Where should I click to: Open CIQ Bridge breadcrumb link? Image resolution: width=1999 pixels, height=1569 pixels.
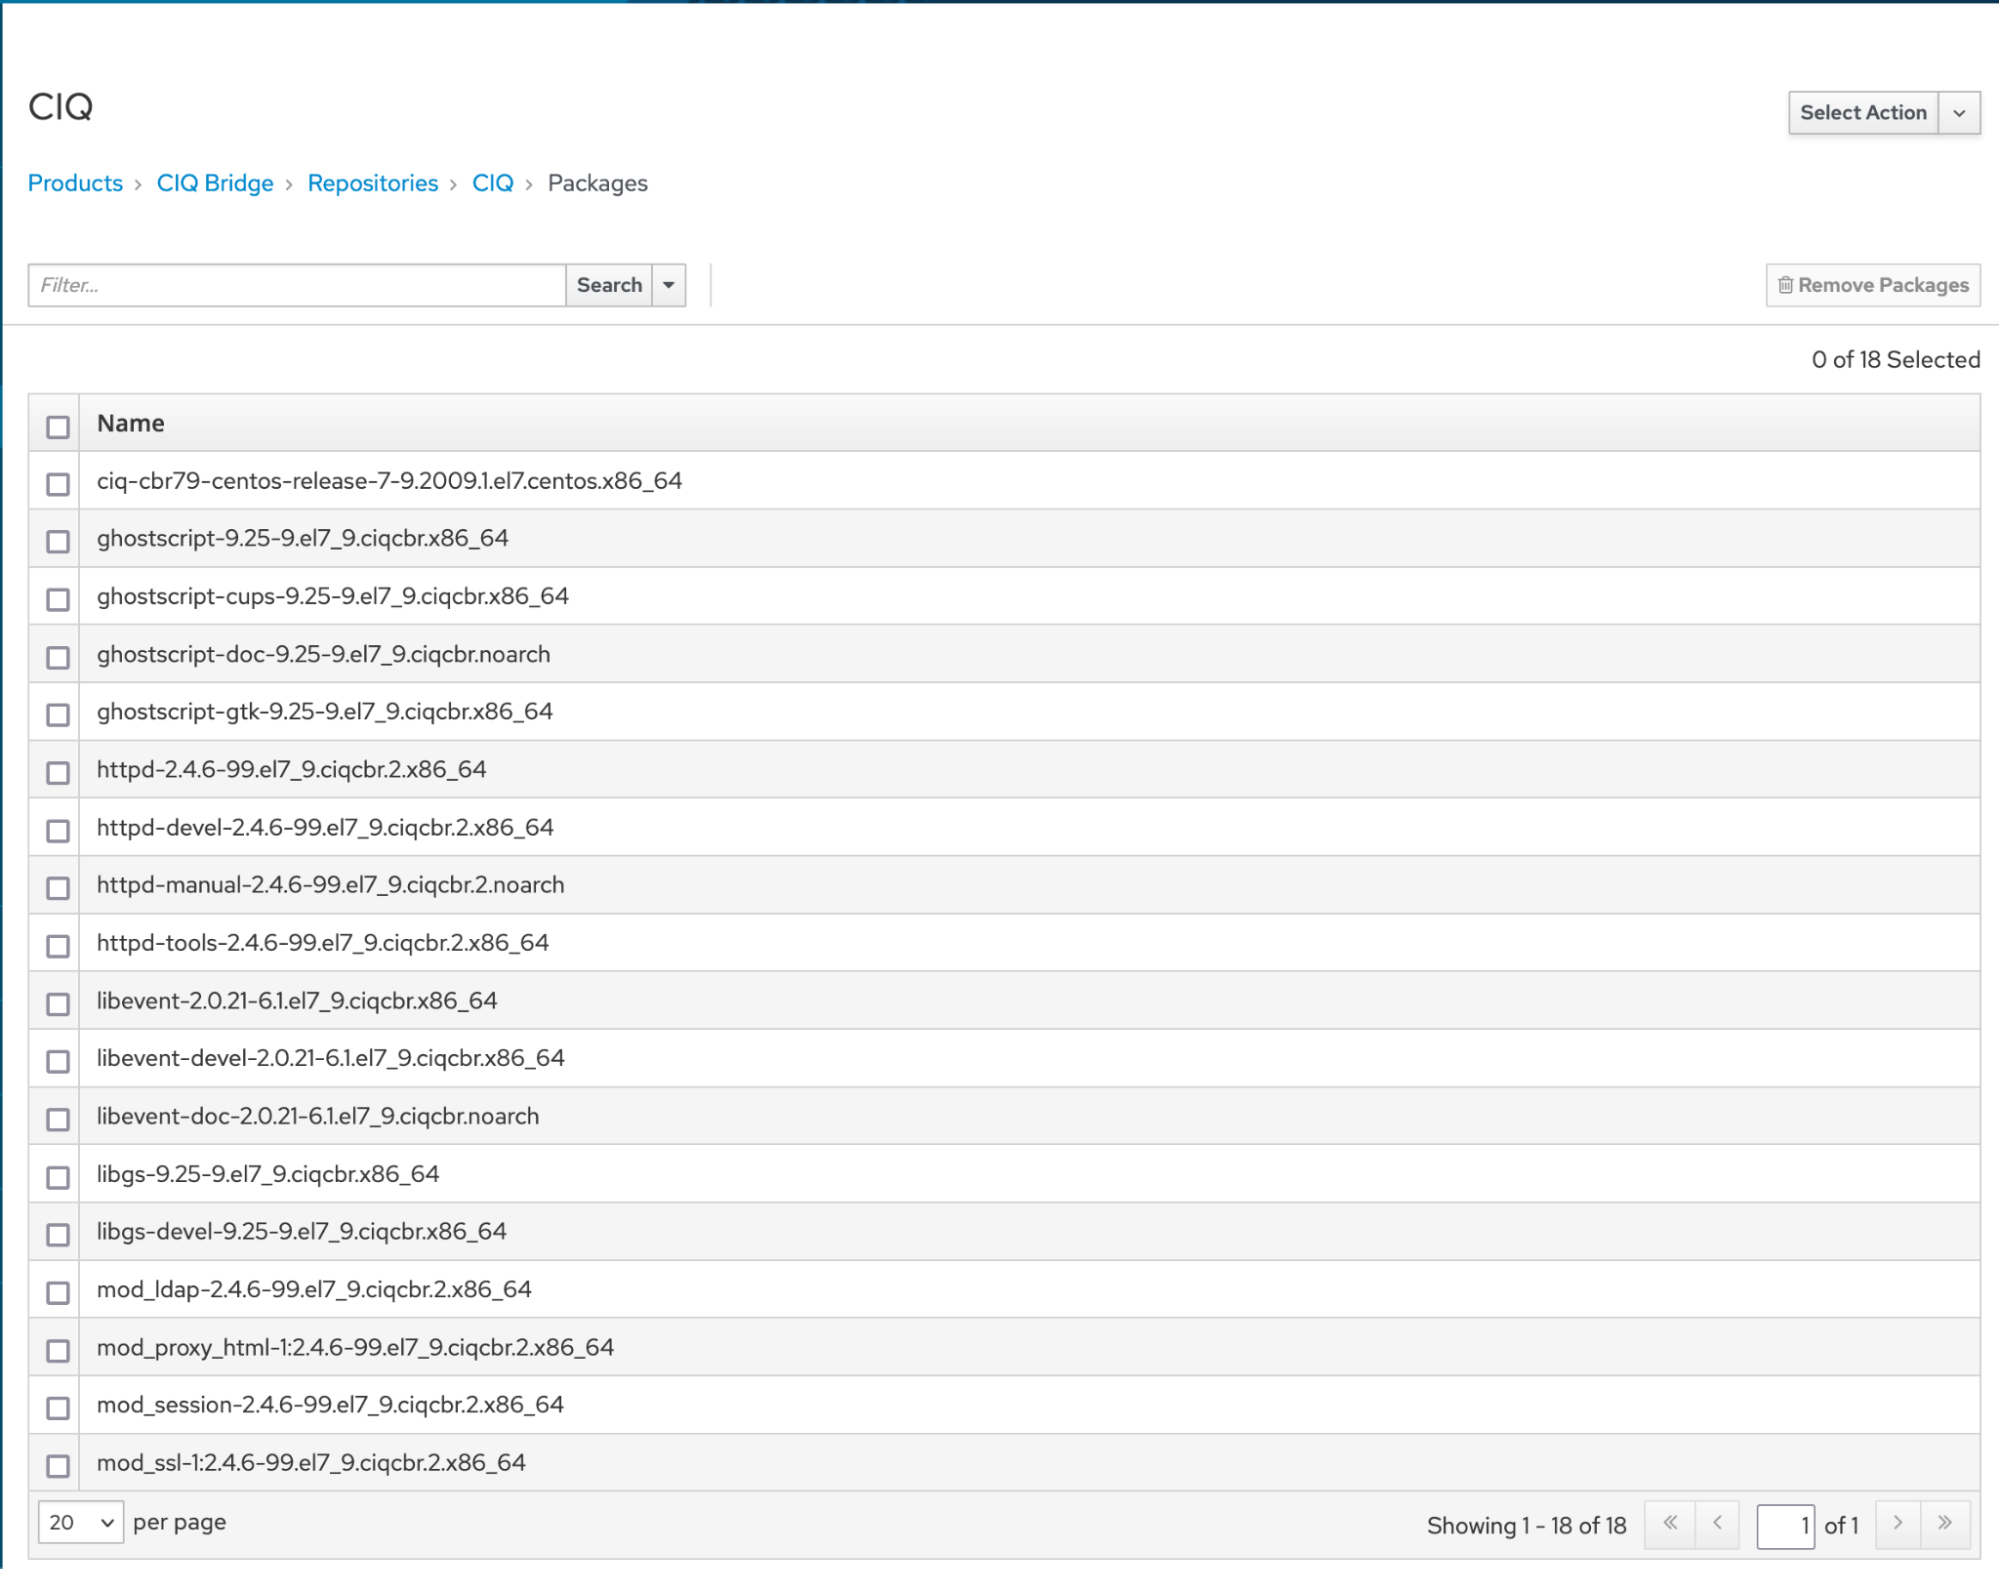pyautogui.click(x=215, y=183)
